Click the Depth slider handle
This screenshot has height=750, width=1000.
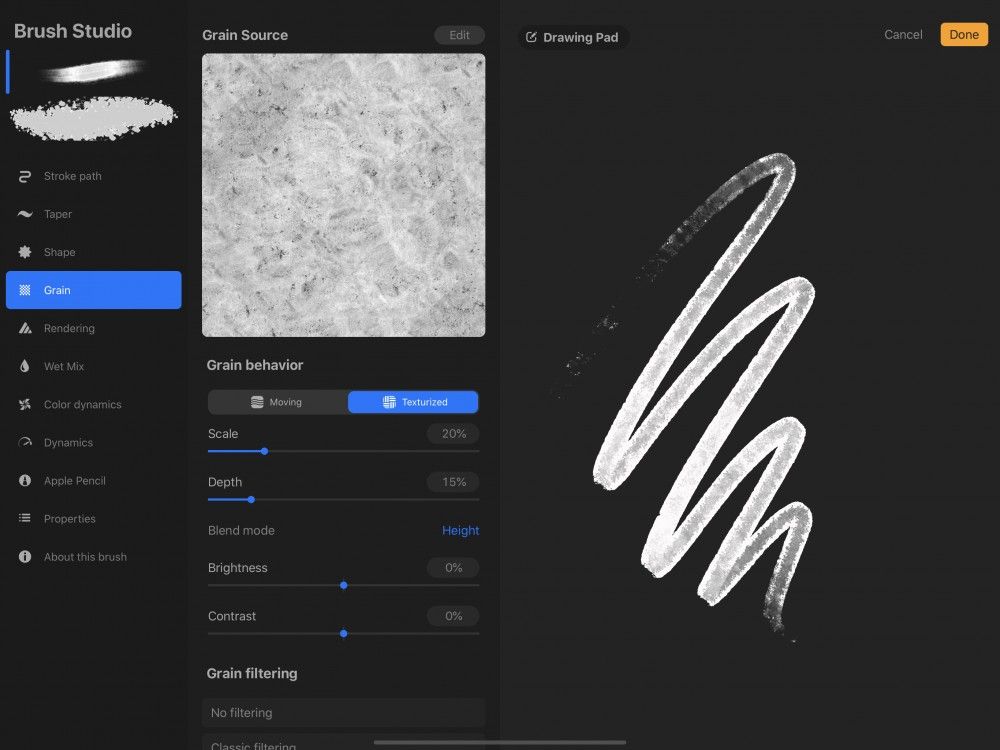click(251, 500)
